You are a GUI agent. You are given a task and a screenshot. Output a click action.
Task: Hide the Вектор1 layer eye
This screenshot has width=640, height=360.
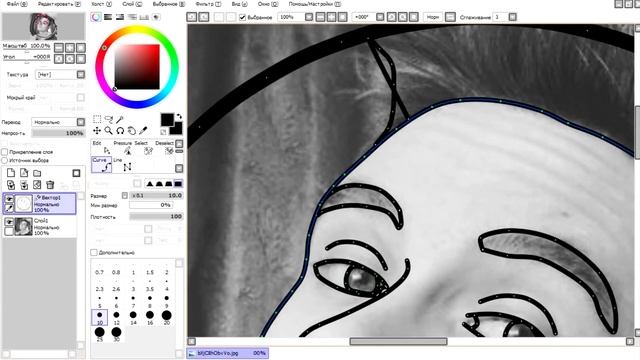point(9,199)
